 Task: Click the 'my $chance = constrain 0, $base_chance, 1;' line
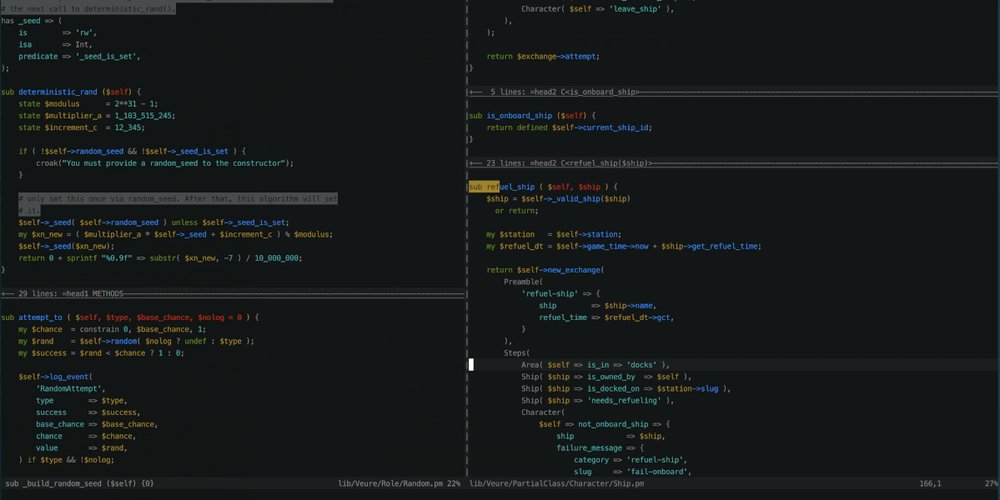[x=112, y=330]
